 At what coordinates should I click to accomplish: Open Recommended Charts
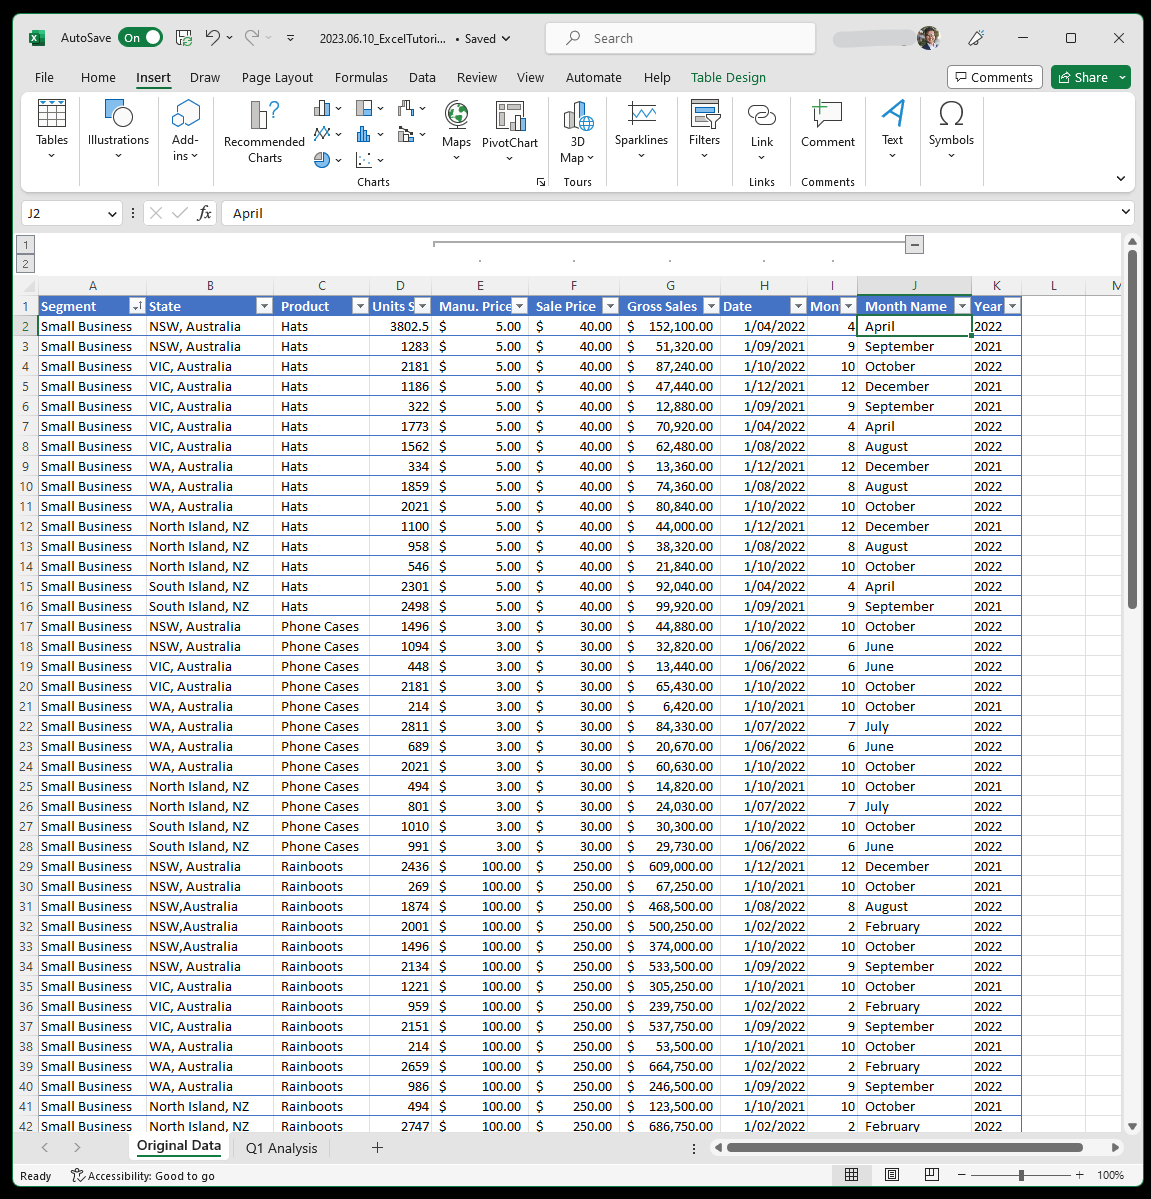[264, 118]
